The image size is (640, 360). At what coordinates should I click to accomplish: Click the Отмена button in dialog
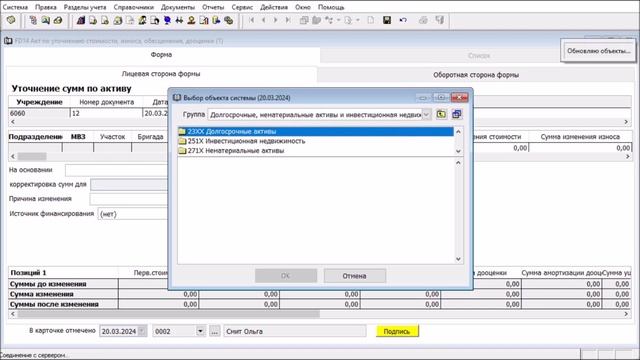tap(354, 276)
